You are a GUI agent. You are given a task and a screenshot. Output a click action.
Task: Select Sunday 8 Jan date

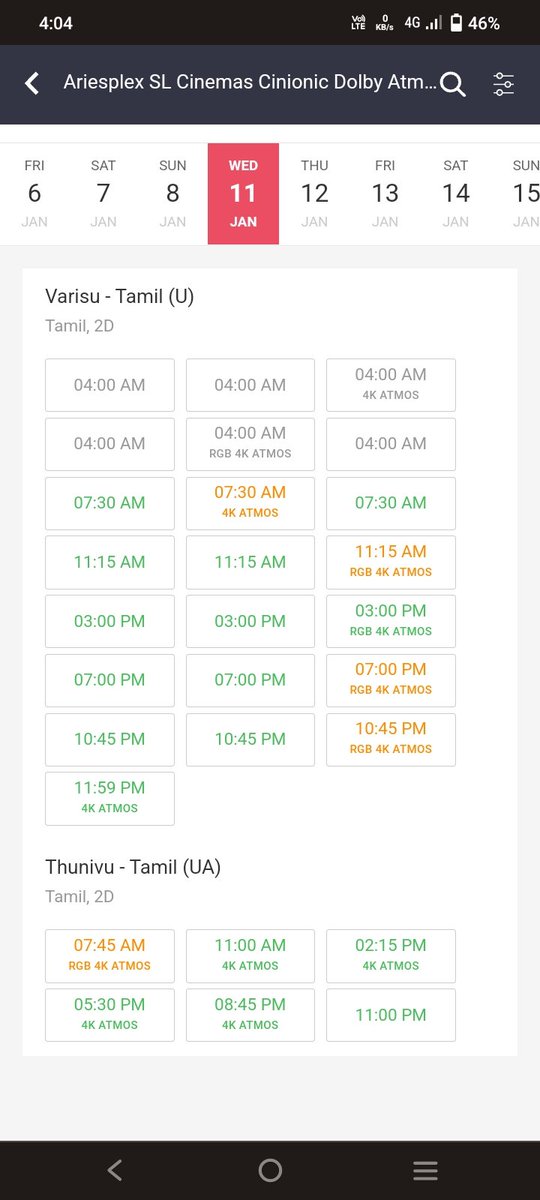pyautogui.click(x=173, y=193)
